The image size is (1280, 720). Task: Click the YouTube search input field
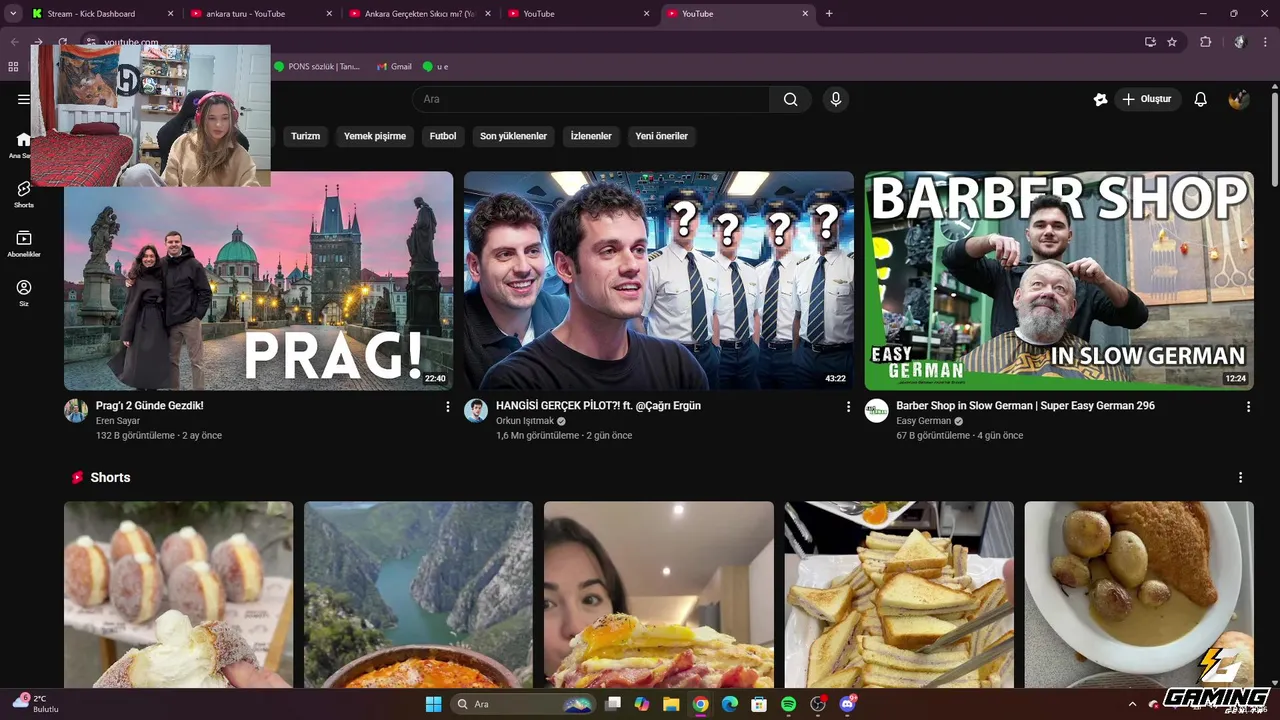(590, 99)
